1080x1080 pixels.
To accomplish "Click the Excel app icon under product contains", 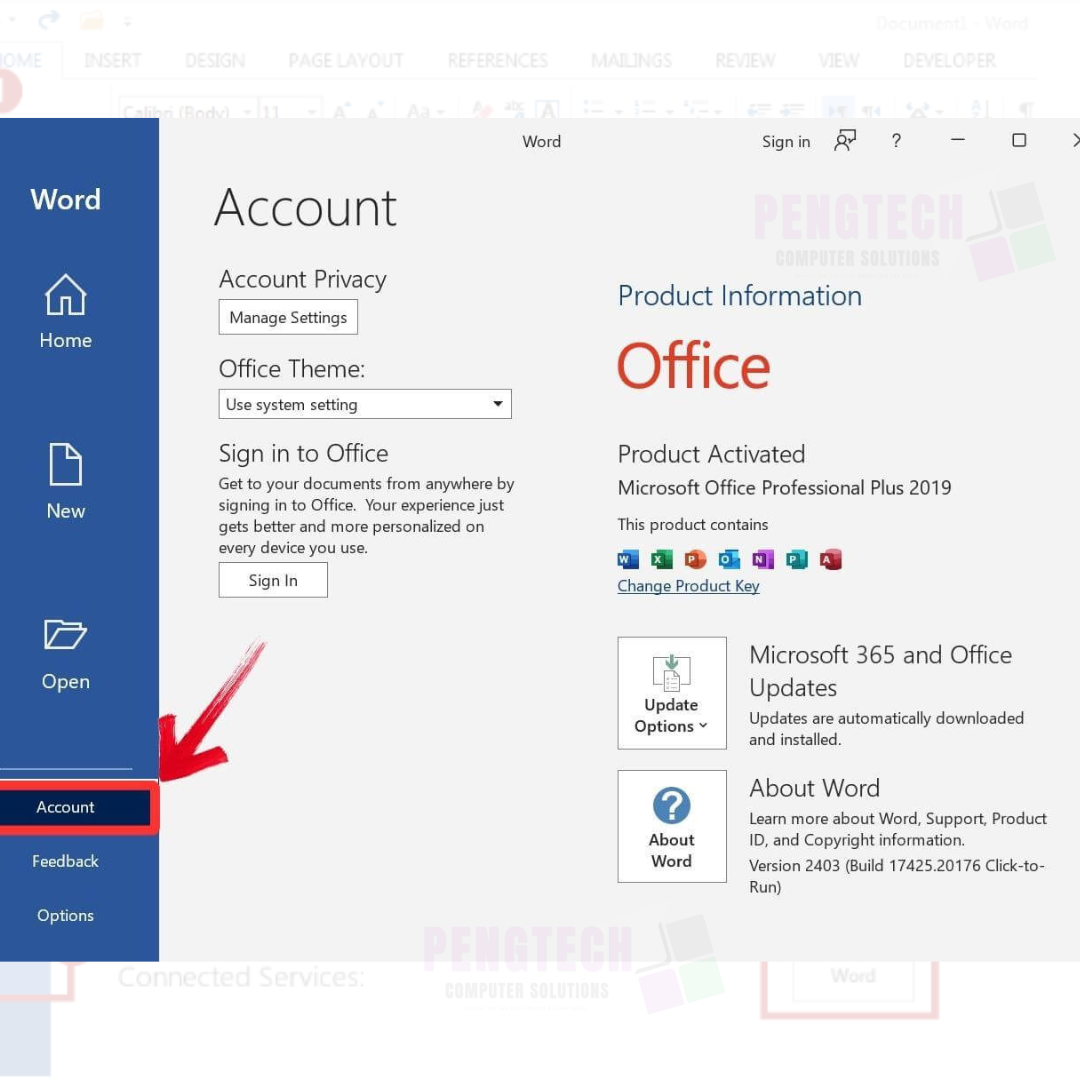I will coord(662,559).
